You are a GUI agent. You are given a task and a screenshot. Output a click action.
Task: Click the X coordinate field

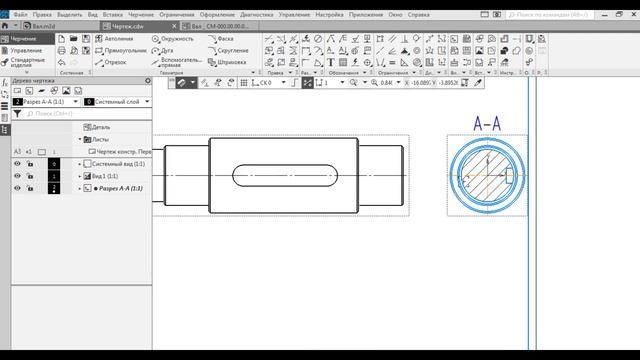pos(420,83)
